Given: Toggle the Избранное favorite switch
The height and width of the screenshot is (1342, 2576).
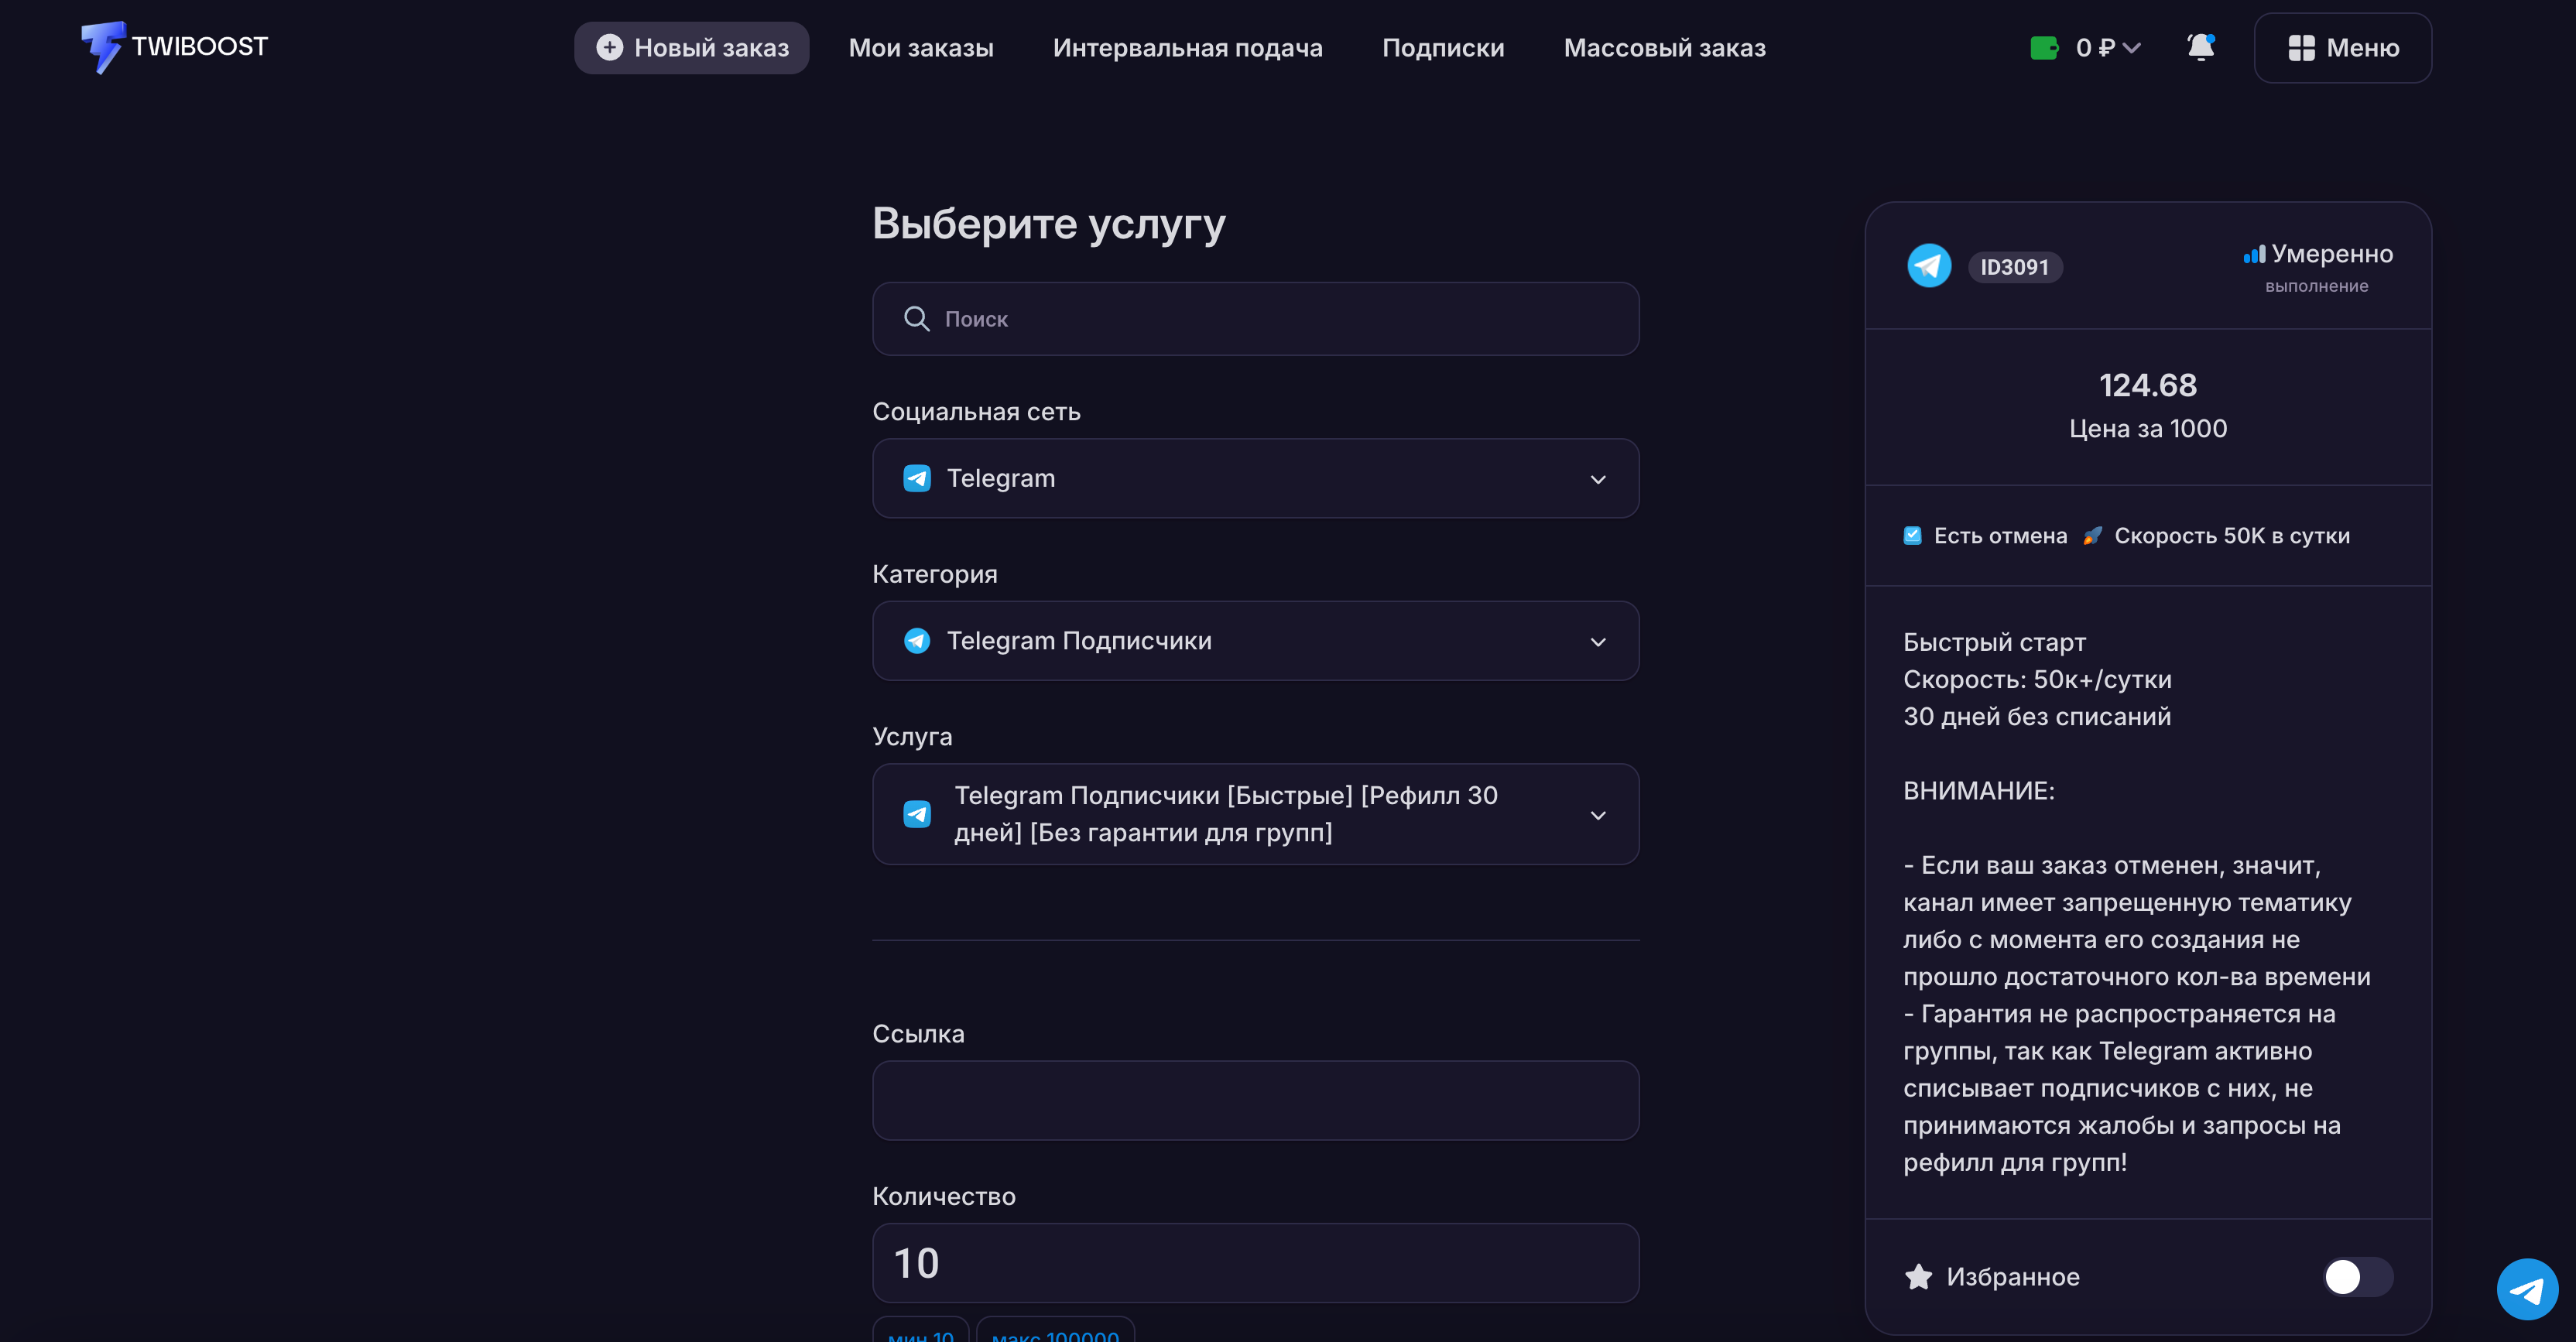Looking at the screenshot, I should tap(2357, 1276).
